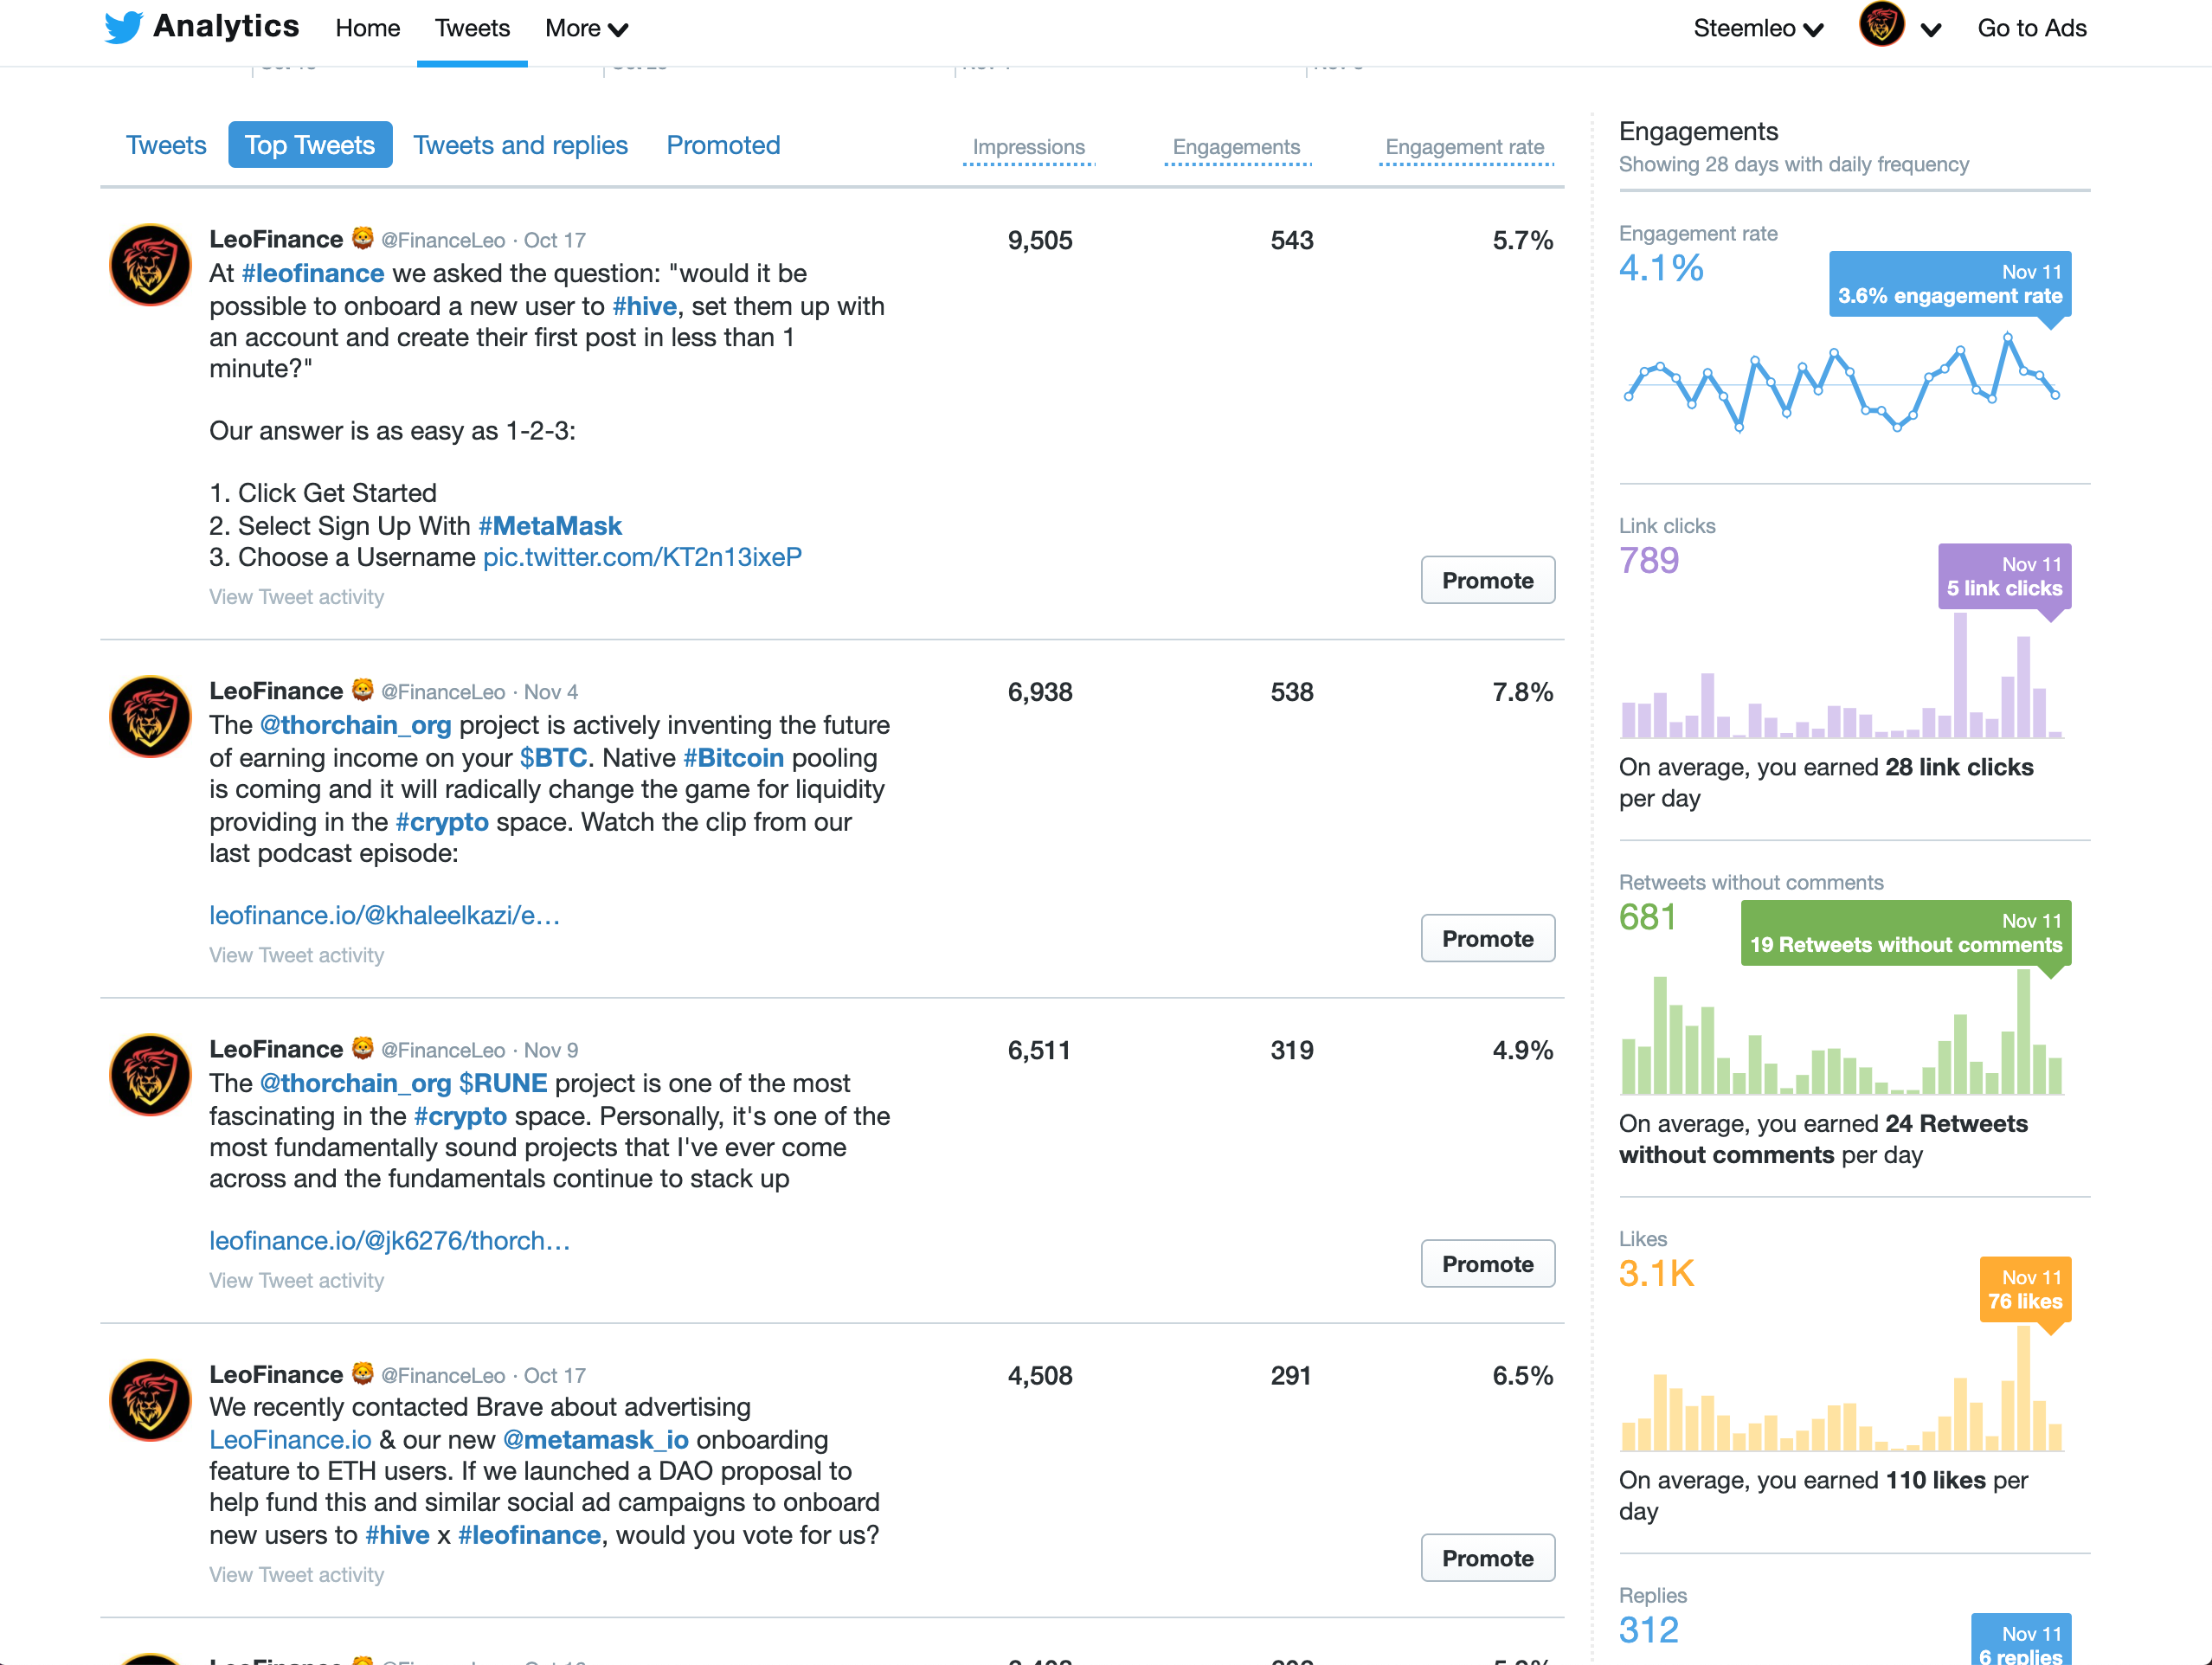
Task: Click lion emoji beside LeoFinance on Nov 4 tweet
Action: point(363,690)
